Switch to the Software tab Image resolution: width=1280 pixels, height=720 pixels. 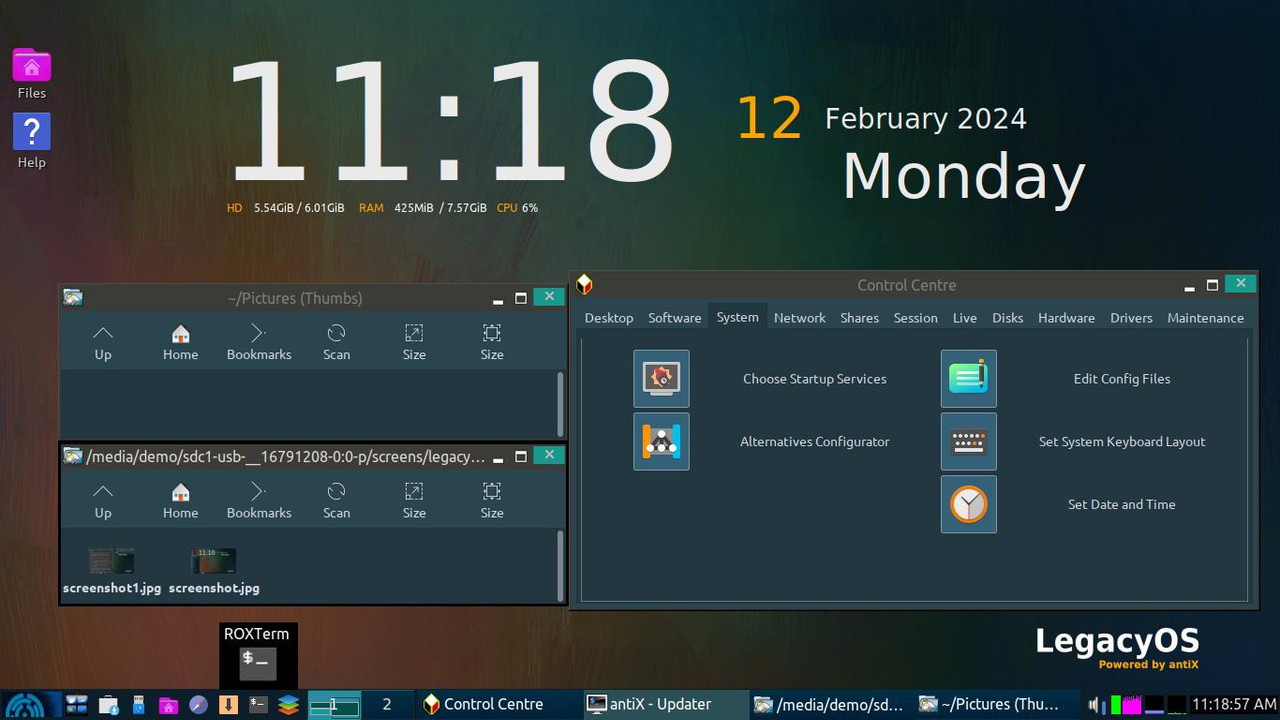[x=675, y=318]
